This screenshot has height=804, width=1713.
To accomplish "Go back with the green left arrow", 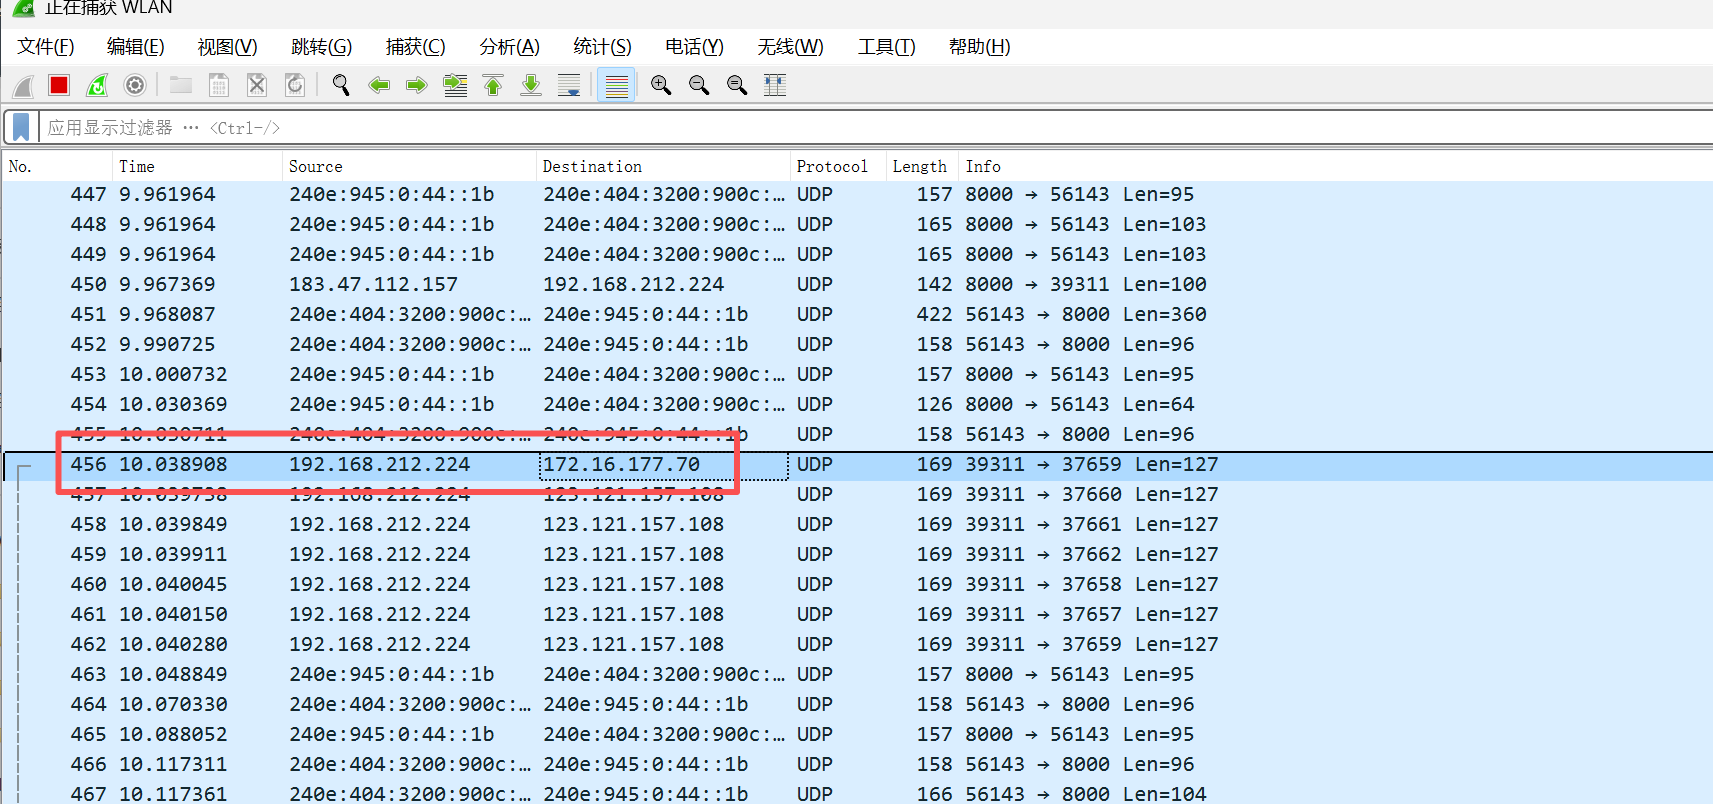I will 379,85.
